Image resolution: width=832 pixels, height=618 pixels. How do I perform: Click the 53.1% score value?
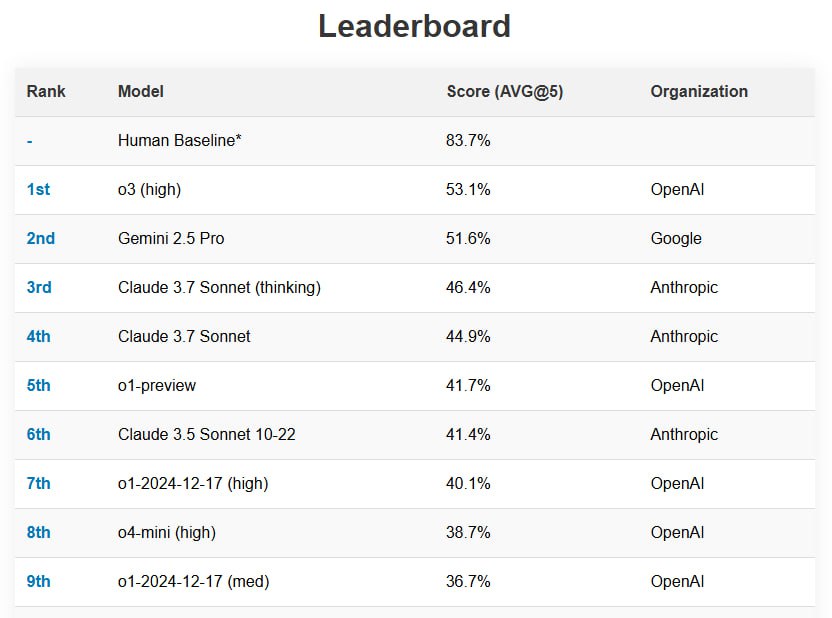[468, 189]
